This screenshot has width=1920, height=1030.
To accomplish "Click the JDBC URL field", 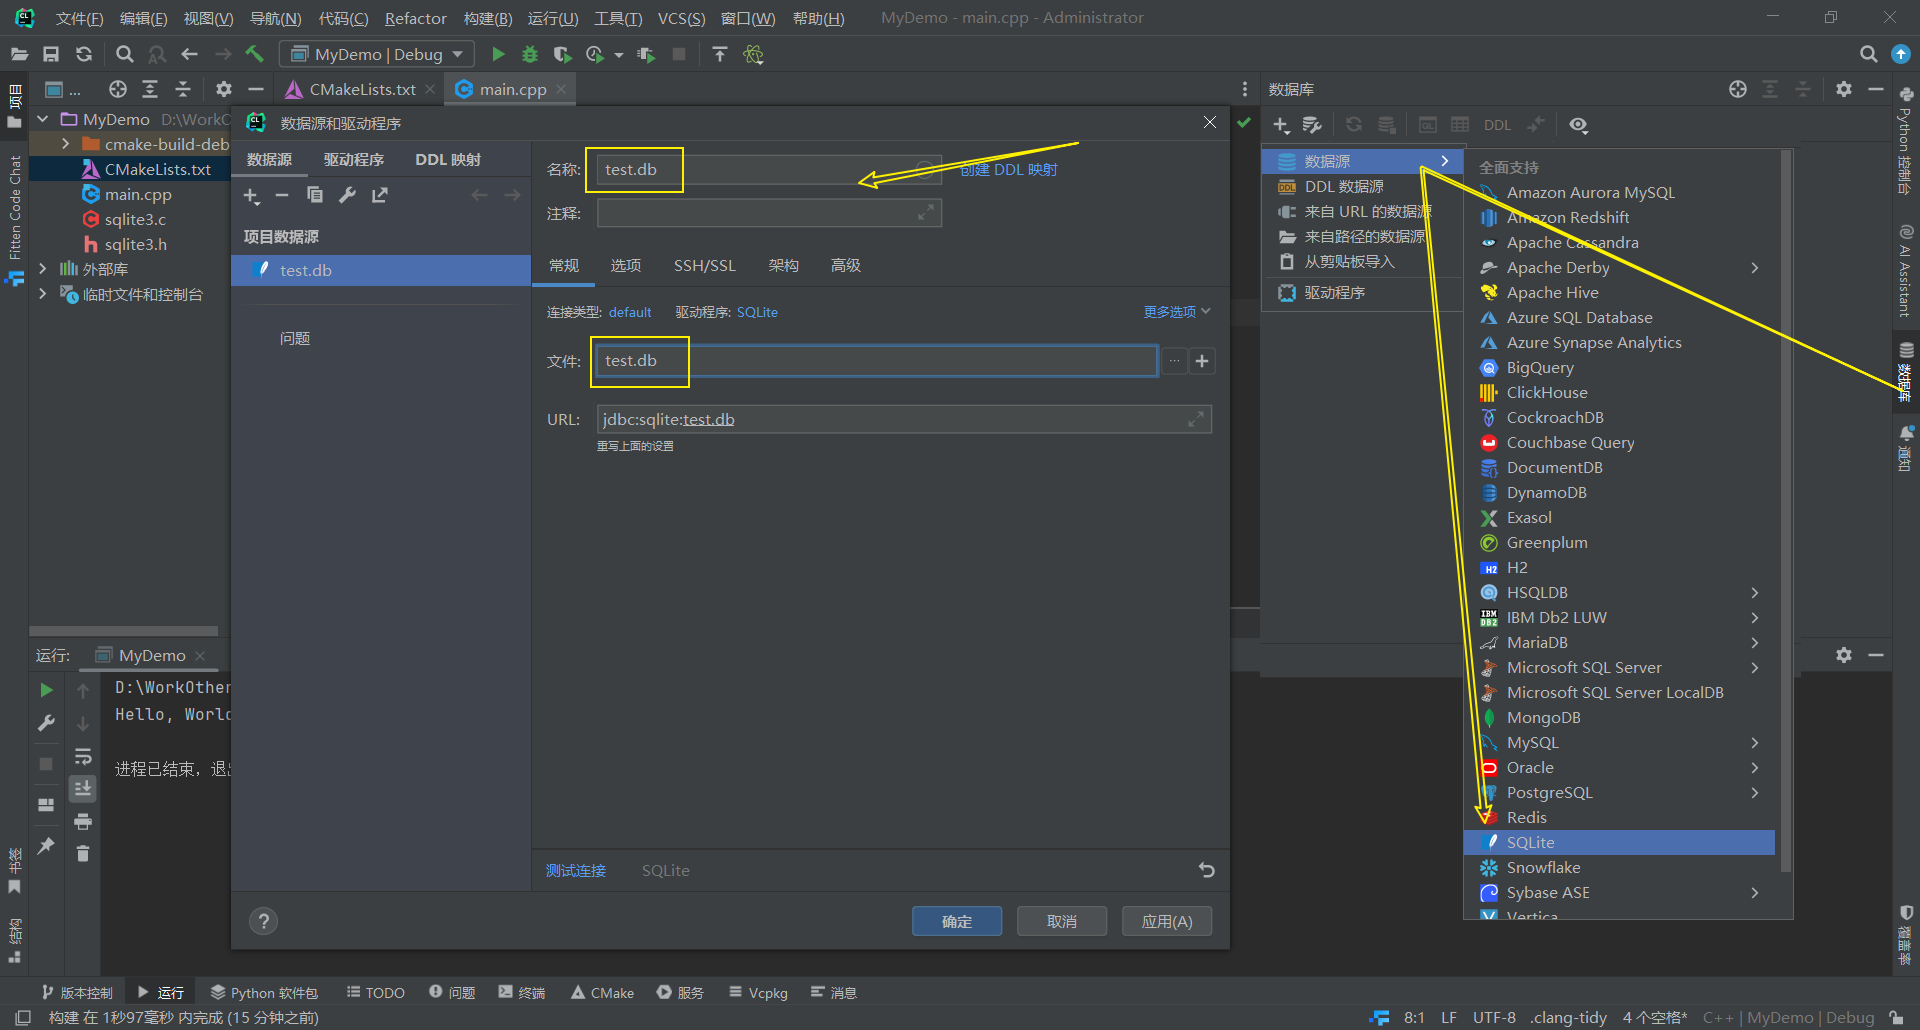I will click(x=904, y=419).
